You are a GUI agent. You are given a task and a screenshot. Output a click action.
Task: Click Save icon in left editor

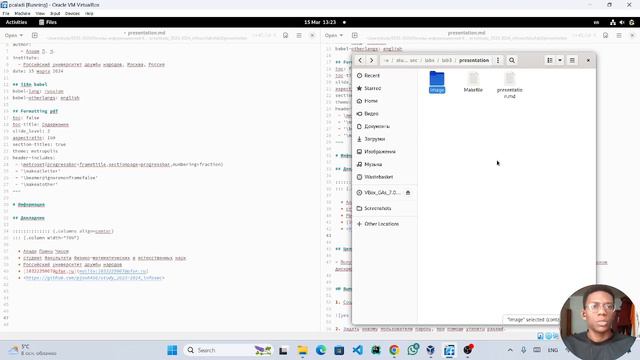(x=285, y=36)
